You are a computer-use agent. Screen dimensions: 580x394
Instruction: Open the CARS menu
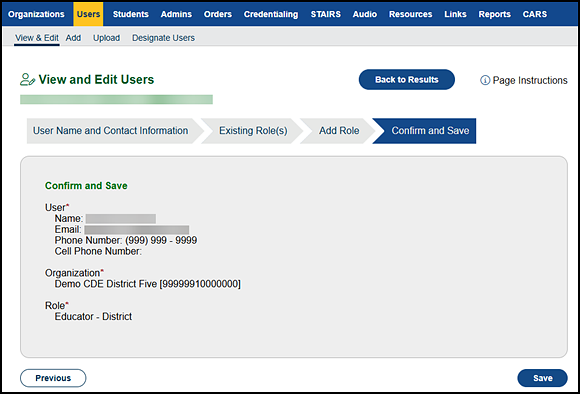tap(535, 14)
